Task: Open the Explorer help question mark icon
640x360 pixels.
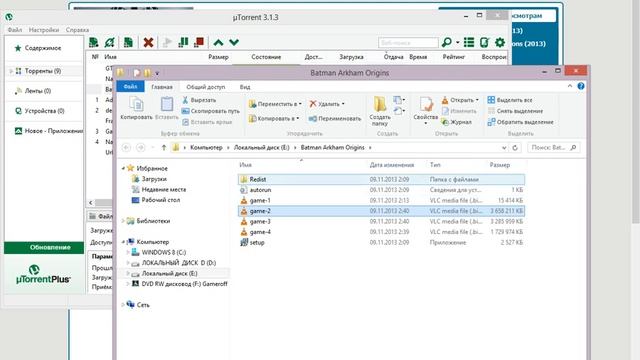Action: tap(581, 86)
